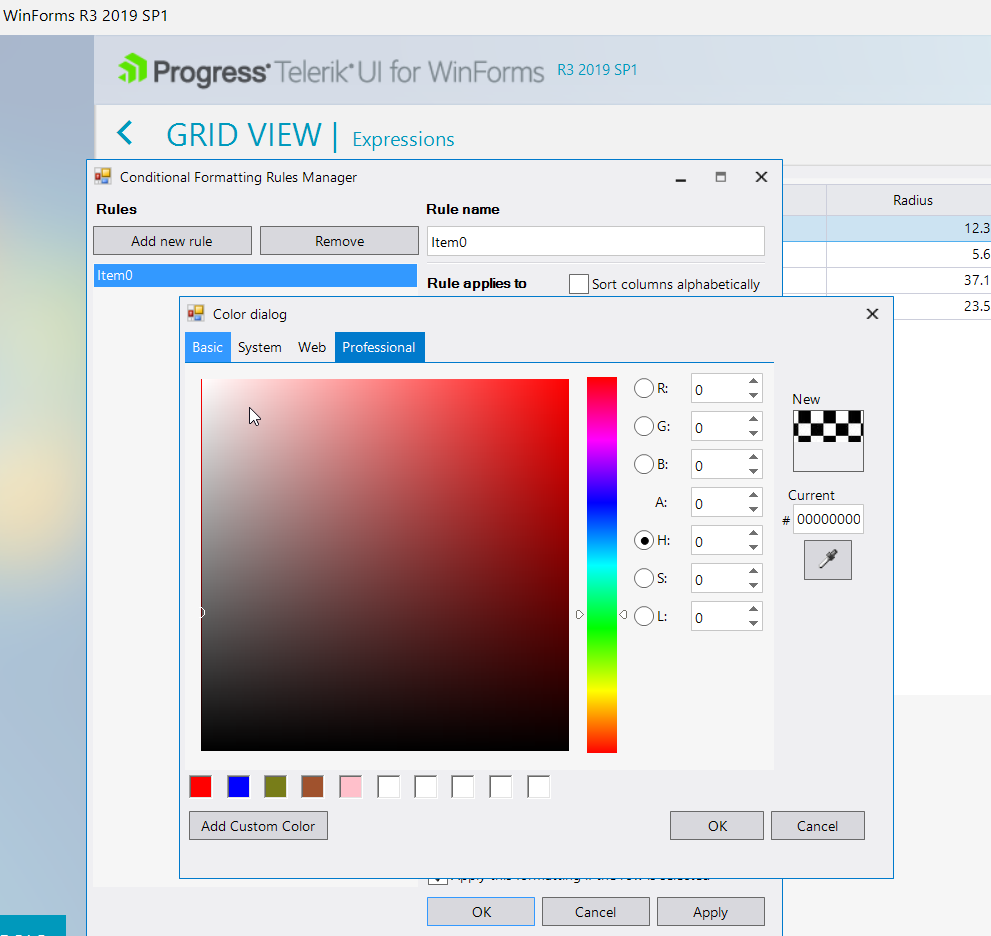Decrease the B value with down arrow
The width and height of the screenshot is (991, 936).
753,471
